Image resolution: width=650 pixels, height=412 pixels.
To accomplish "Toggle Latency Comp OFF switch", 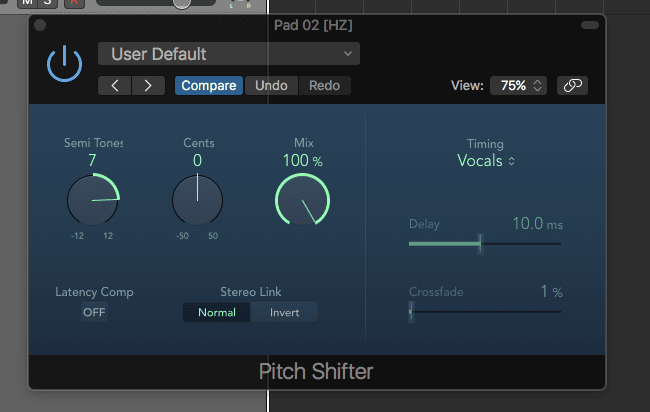I will 94,312.
